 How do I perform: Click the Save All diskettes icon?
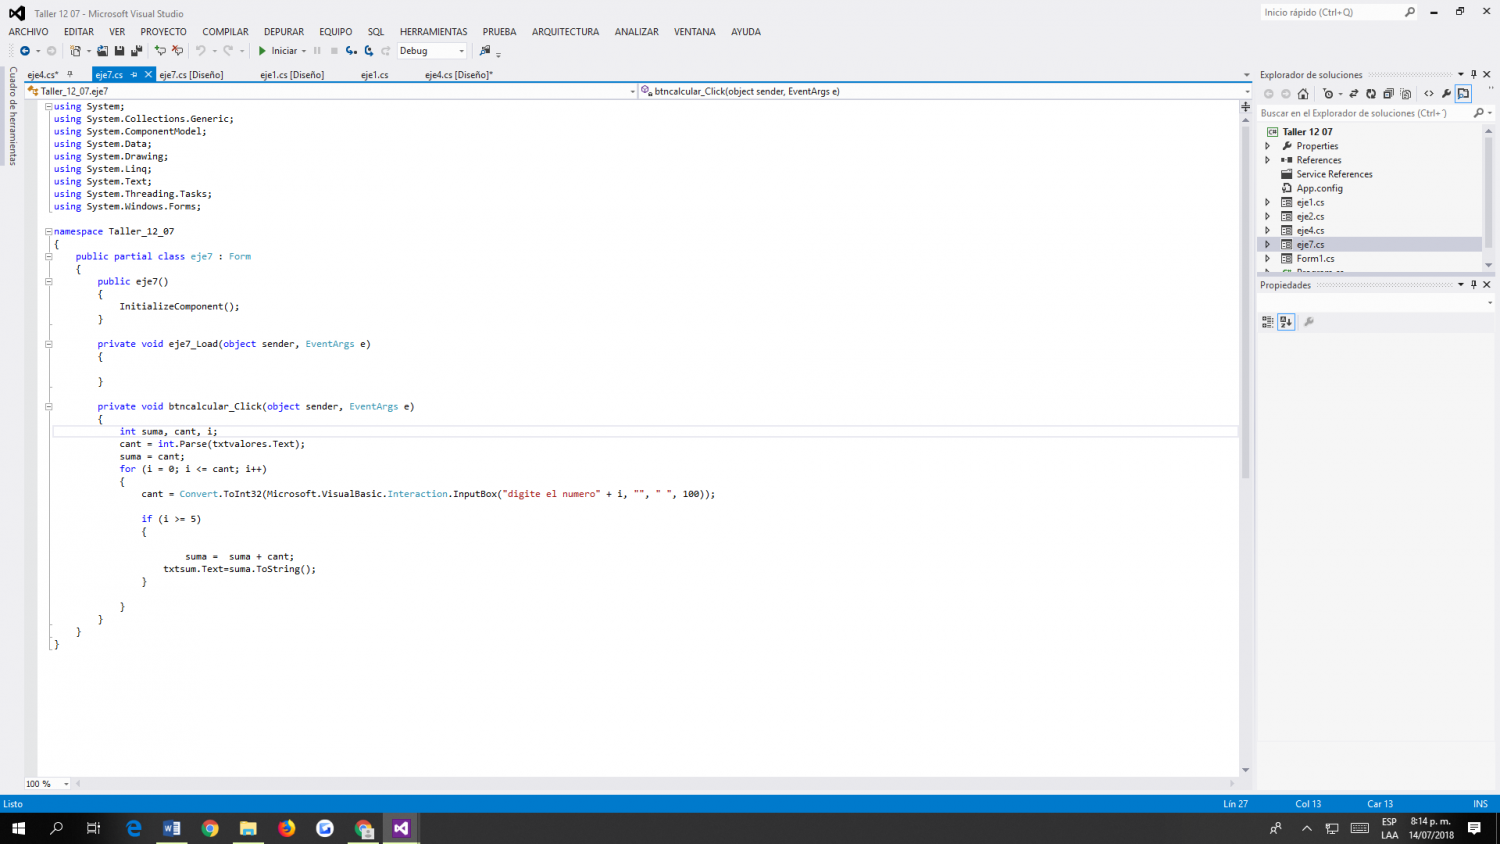pyautogui.click(x=136, y=51)
